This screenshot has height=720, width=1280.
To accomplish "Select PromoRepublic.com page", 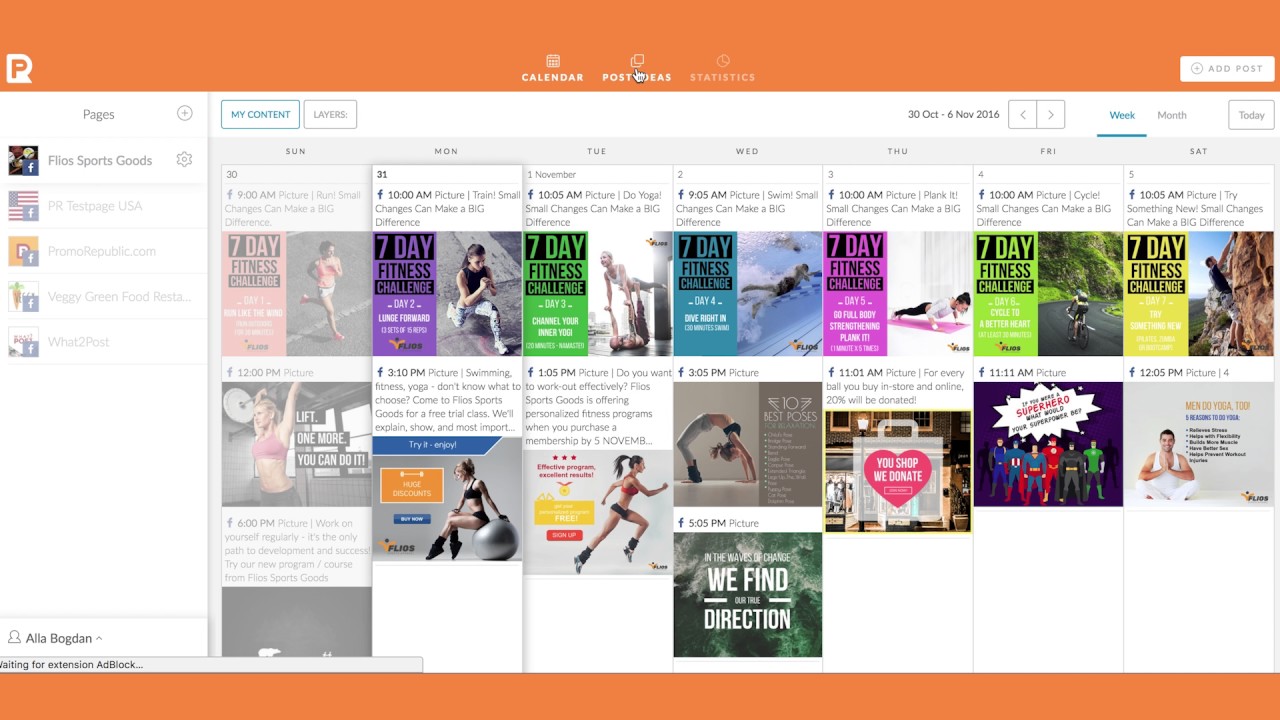I will (104, 251).
